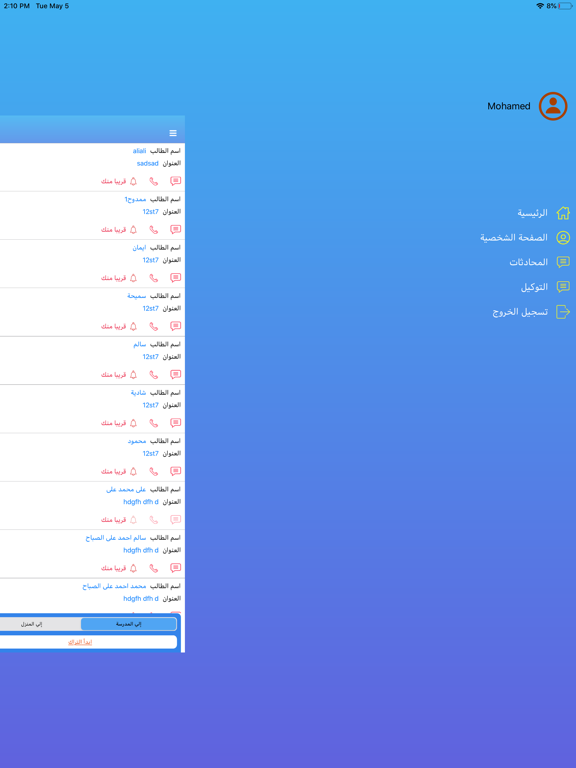The height and width of the screenshot is (768, 576).
Task: Tap the ابدأ الرحلة start trip button
Action: pyautogui.click(x=80, y=642)
